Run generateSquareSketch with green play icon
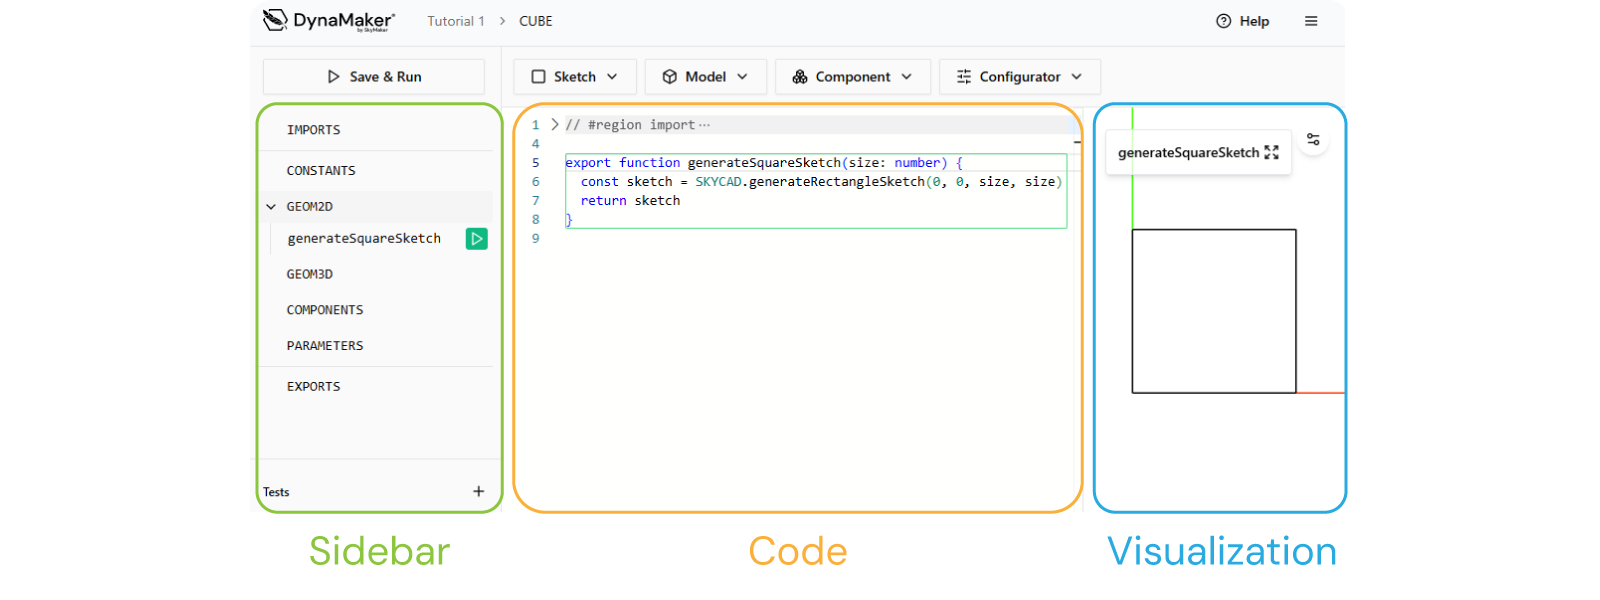This screenshot has height=600, width=1600. [477, 239]
